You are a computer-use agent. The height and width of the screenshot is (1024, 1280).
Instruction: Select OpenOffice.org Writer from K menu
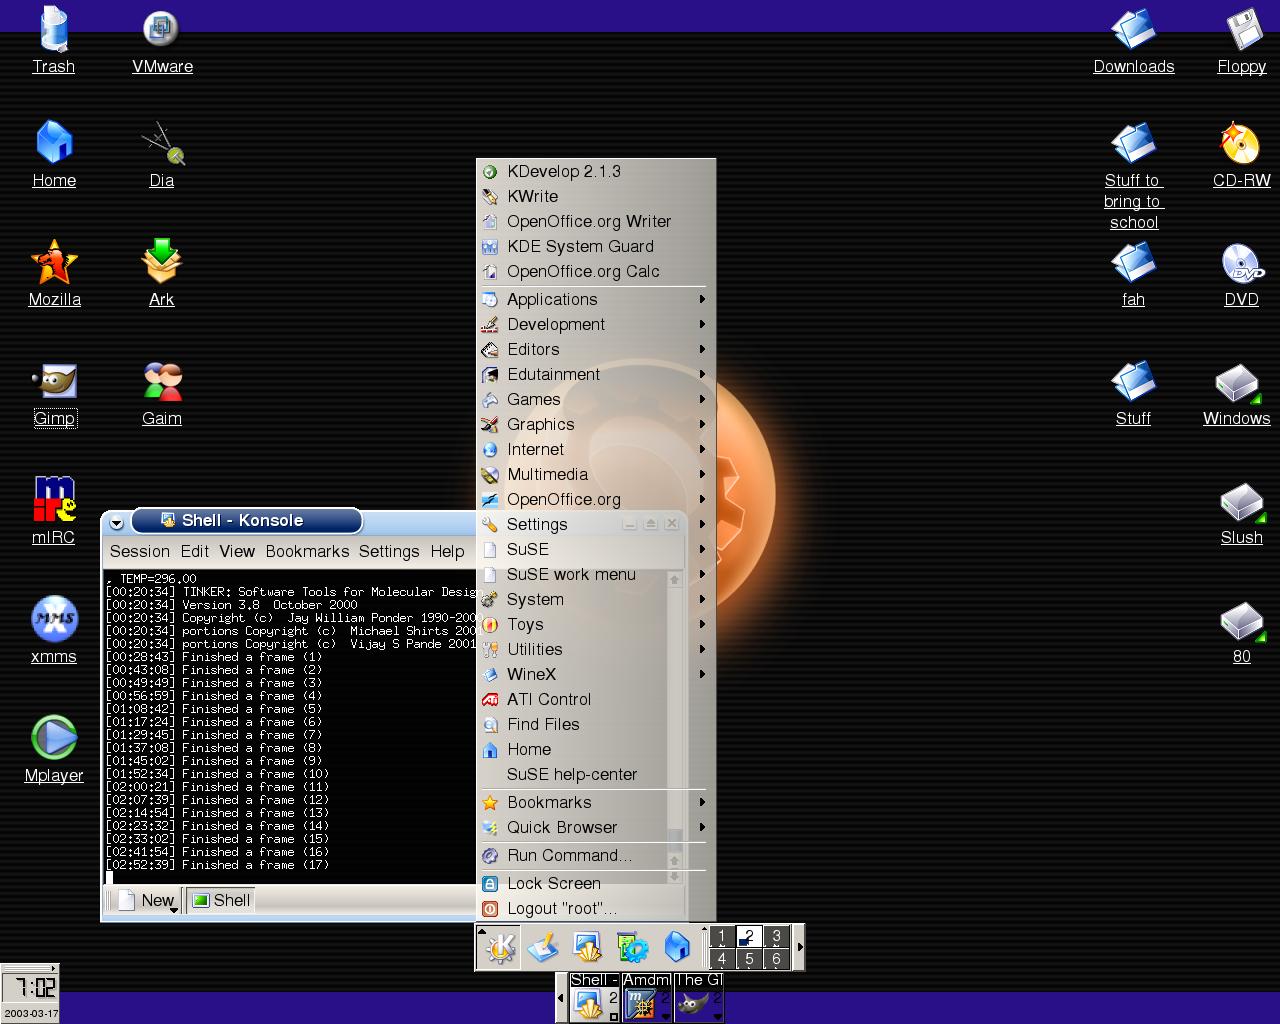coord(595,221)
